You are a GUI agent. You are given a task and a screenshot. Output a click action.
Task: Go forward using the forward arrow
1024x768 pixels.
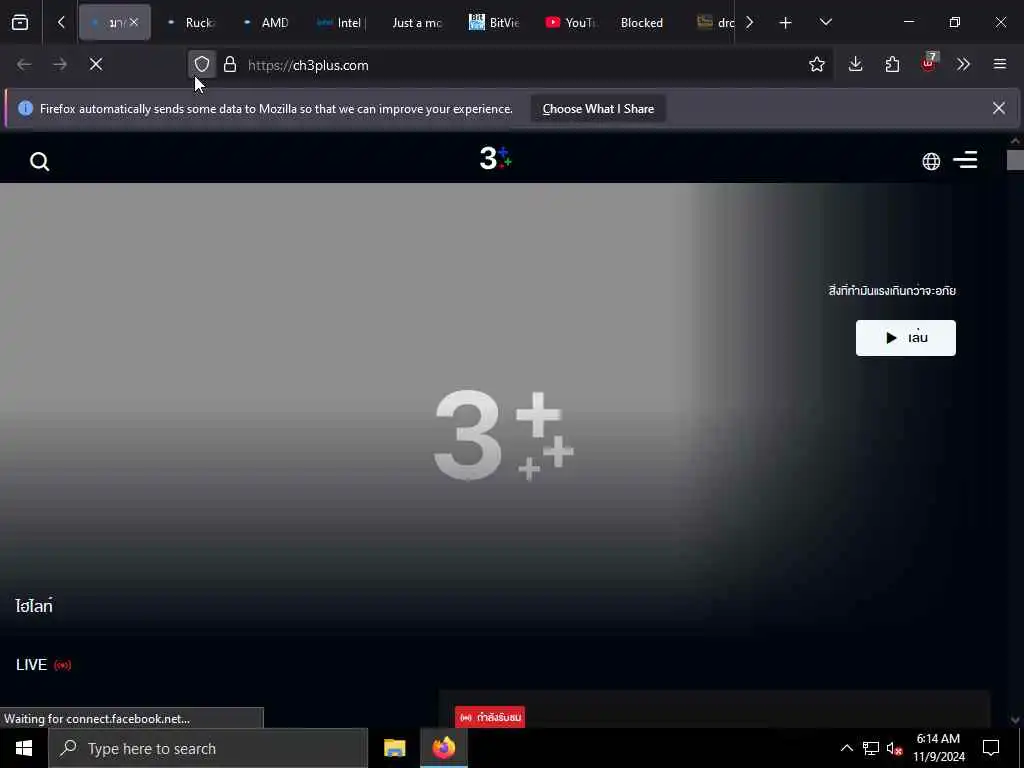tap(60, 65)
